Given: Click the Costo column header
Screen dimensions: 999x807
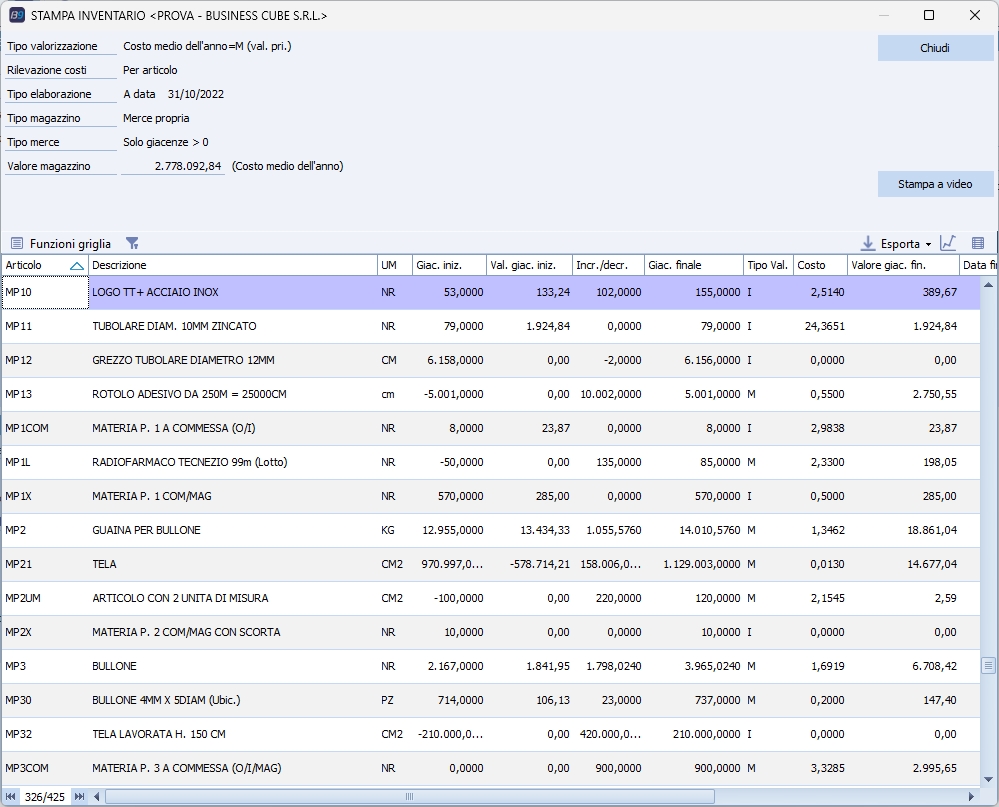Looking at the screenshot, I should pos(819,265).
